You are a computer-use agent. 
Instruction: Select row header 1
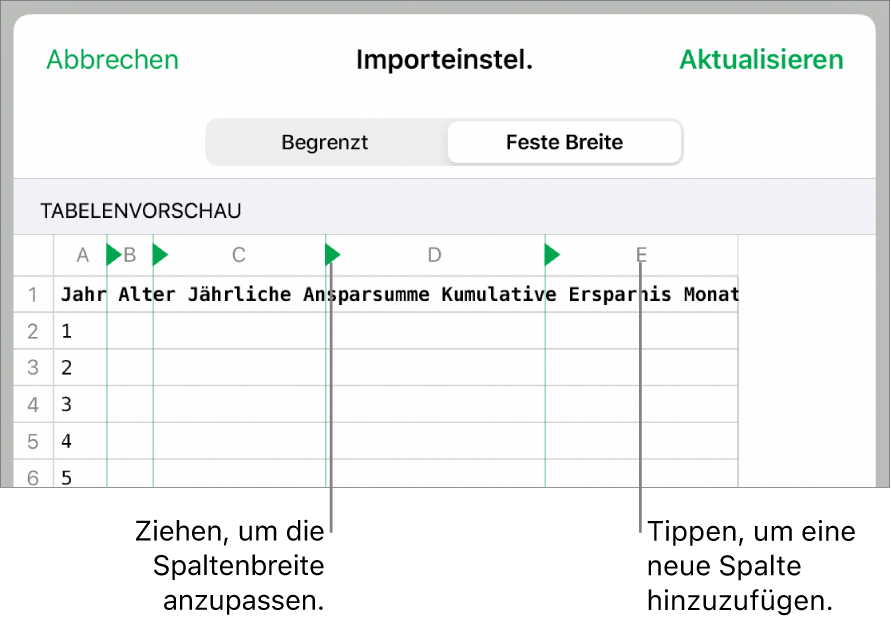[x=33, y=294]
